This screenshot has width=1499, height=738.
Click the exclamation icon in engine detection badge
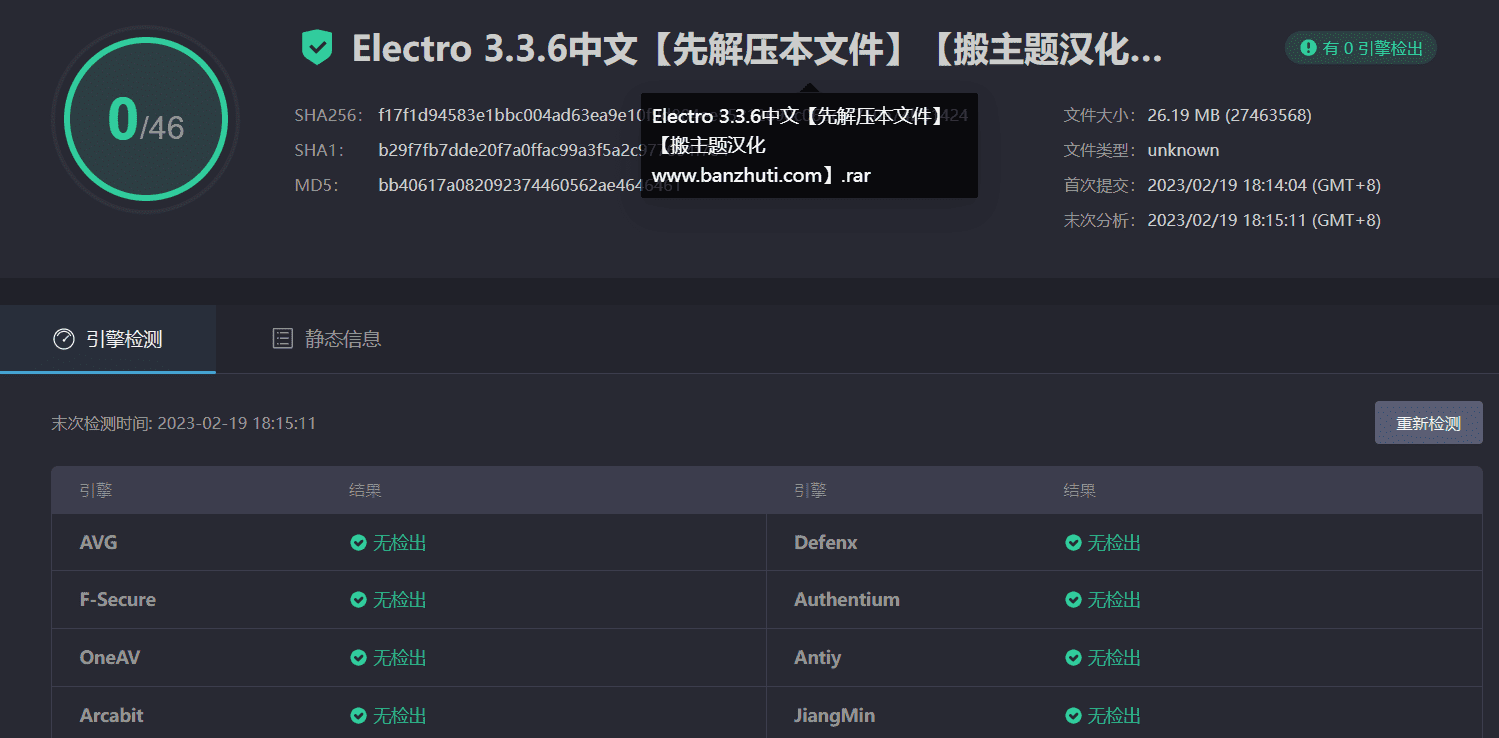tap(1308, 48)
